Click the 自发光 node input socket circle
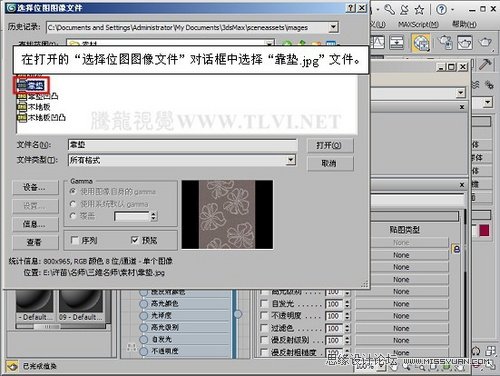The height and width of the screenshot is (376, 500). click(144, 339)
